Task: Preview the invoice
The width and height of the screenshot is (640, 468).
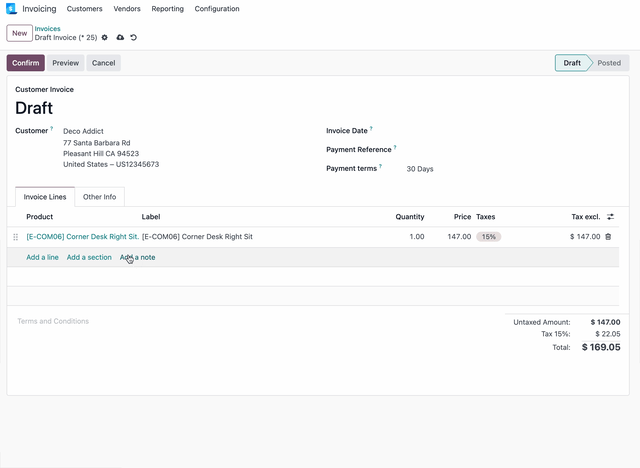Action: [65, 63]
